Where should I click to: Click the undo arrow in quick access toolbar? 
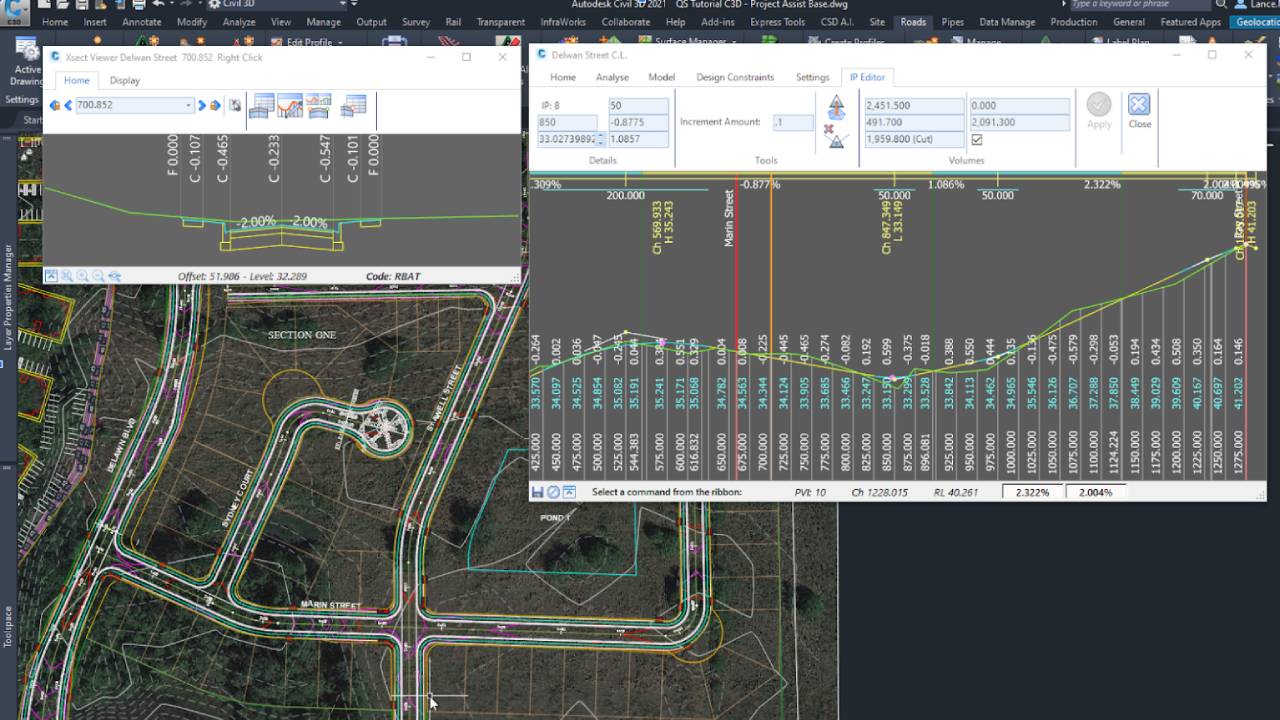[x=159, y=4]
